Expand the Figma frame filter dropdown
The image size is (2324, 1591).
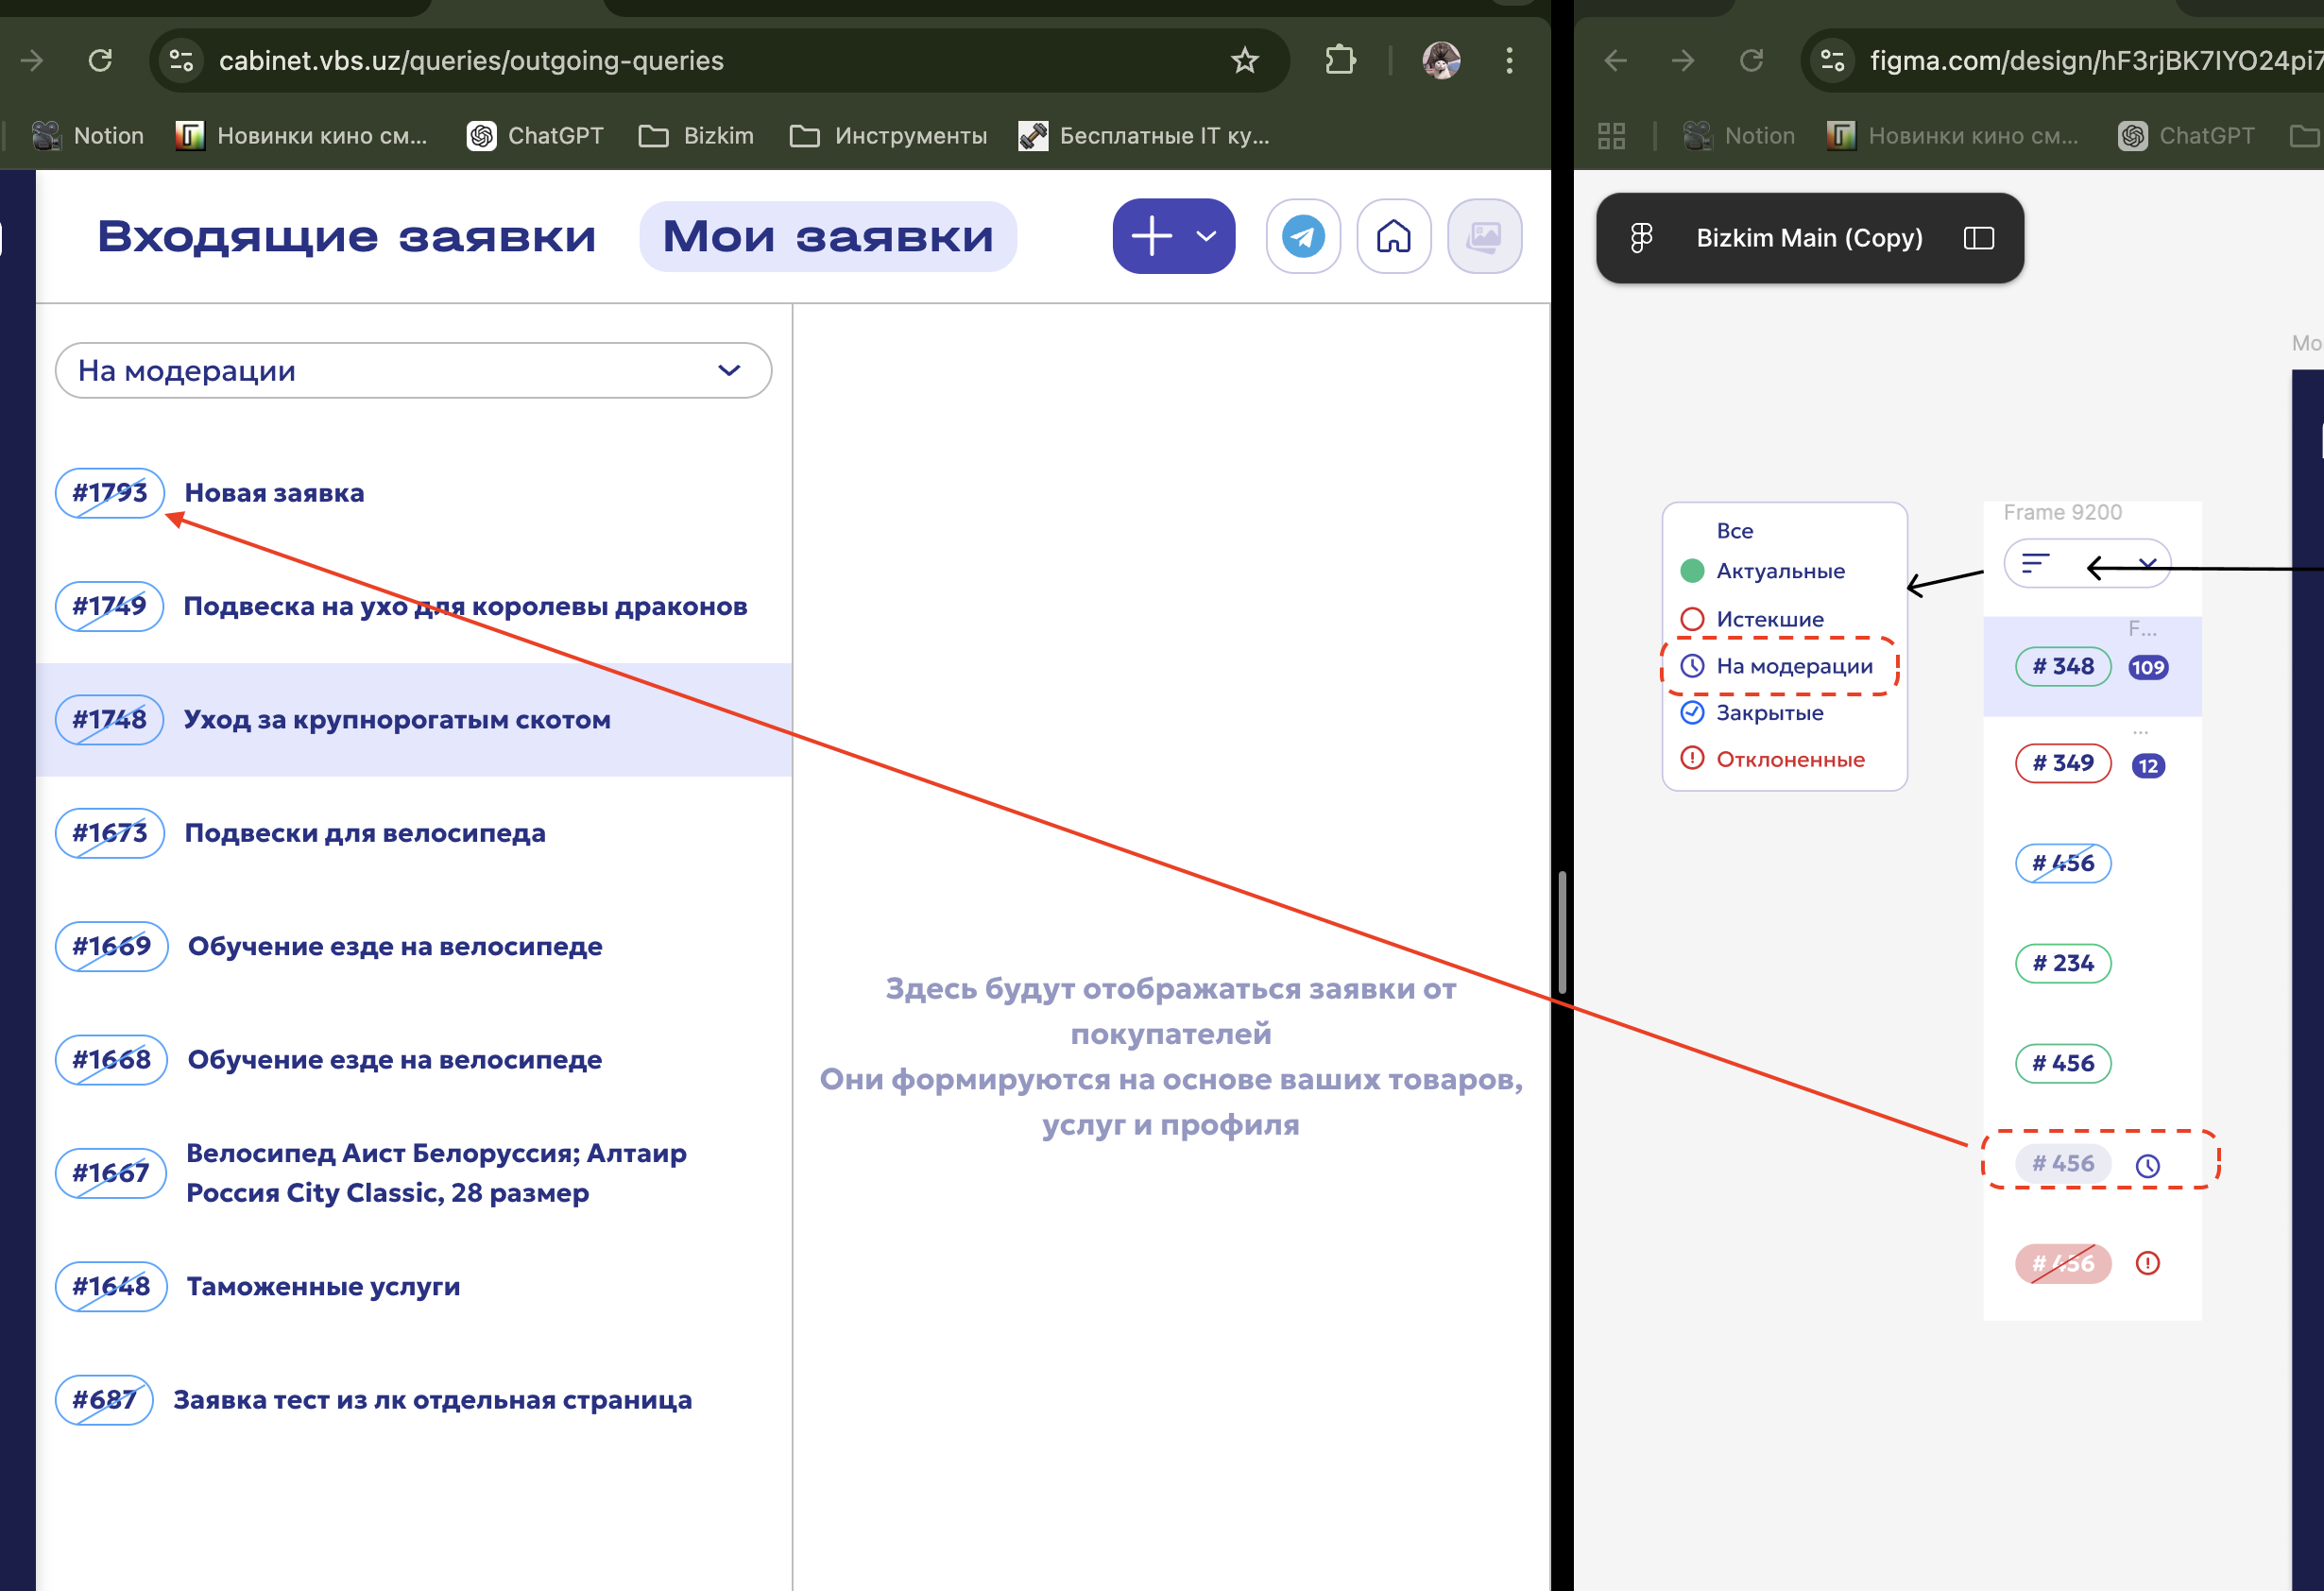point(2146,564)
